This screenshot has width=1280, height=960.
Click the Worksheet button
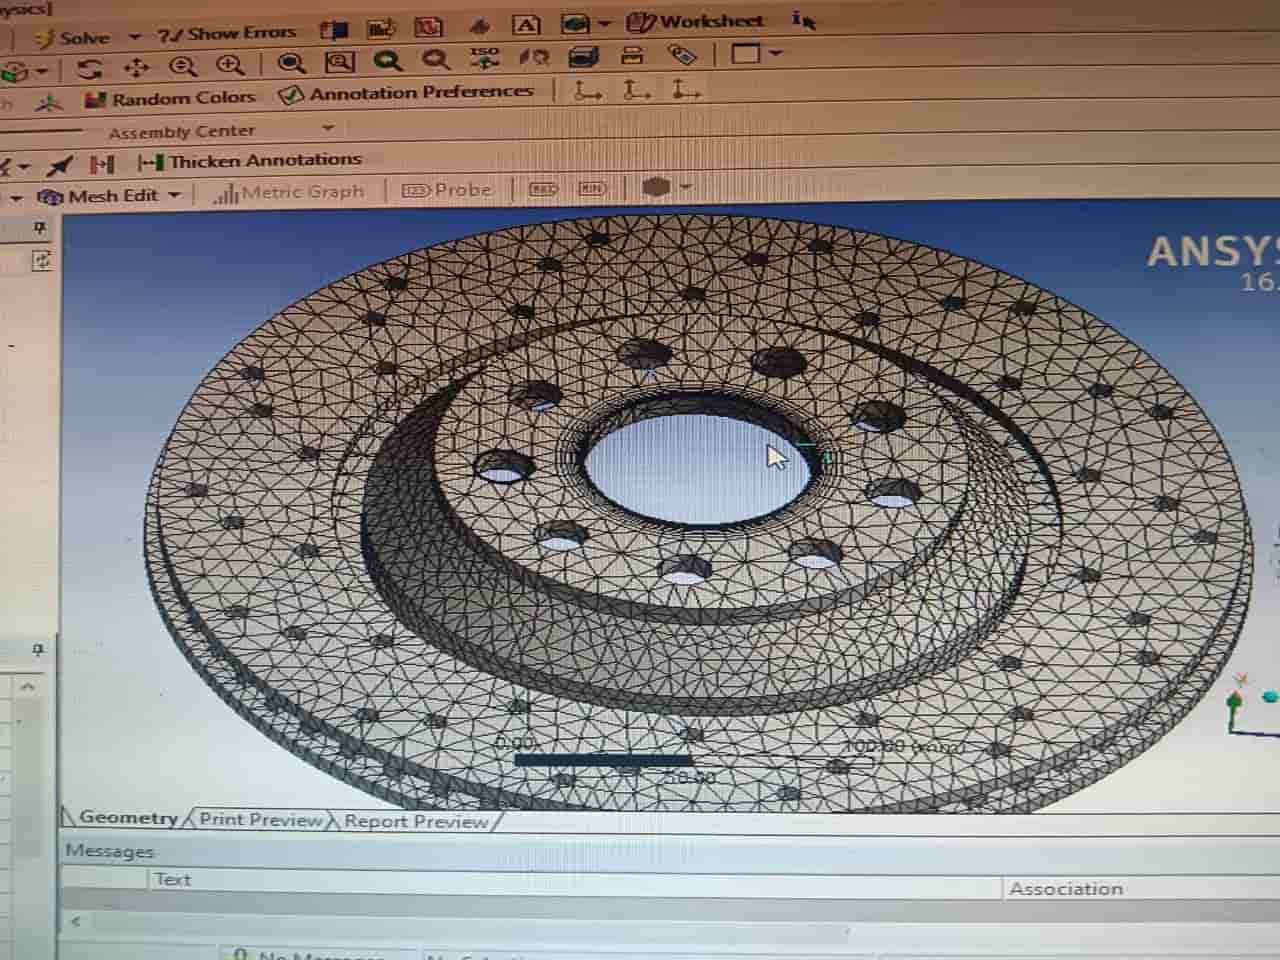click(x=696, y=21)
